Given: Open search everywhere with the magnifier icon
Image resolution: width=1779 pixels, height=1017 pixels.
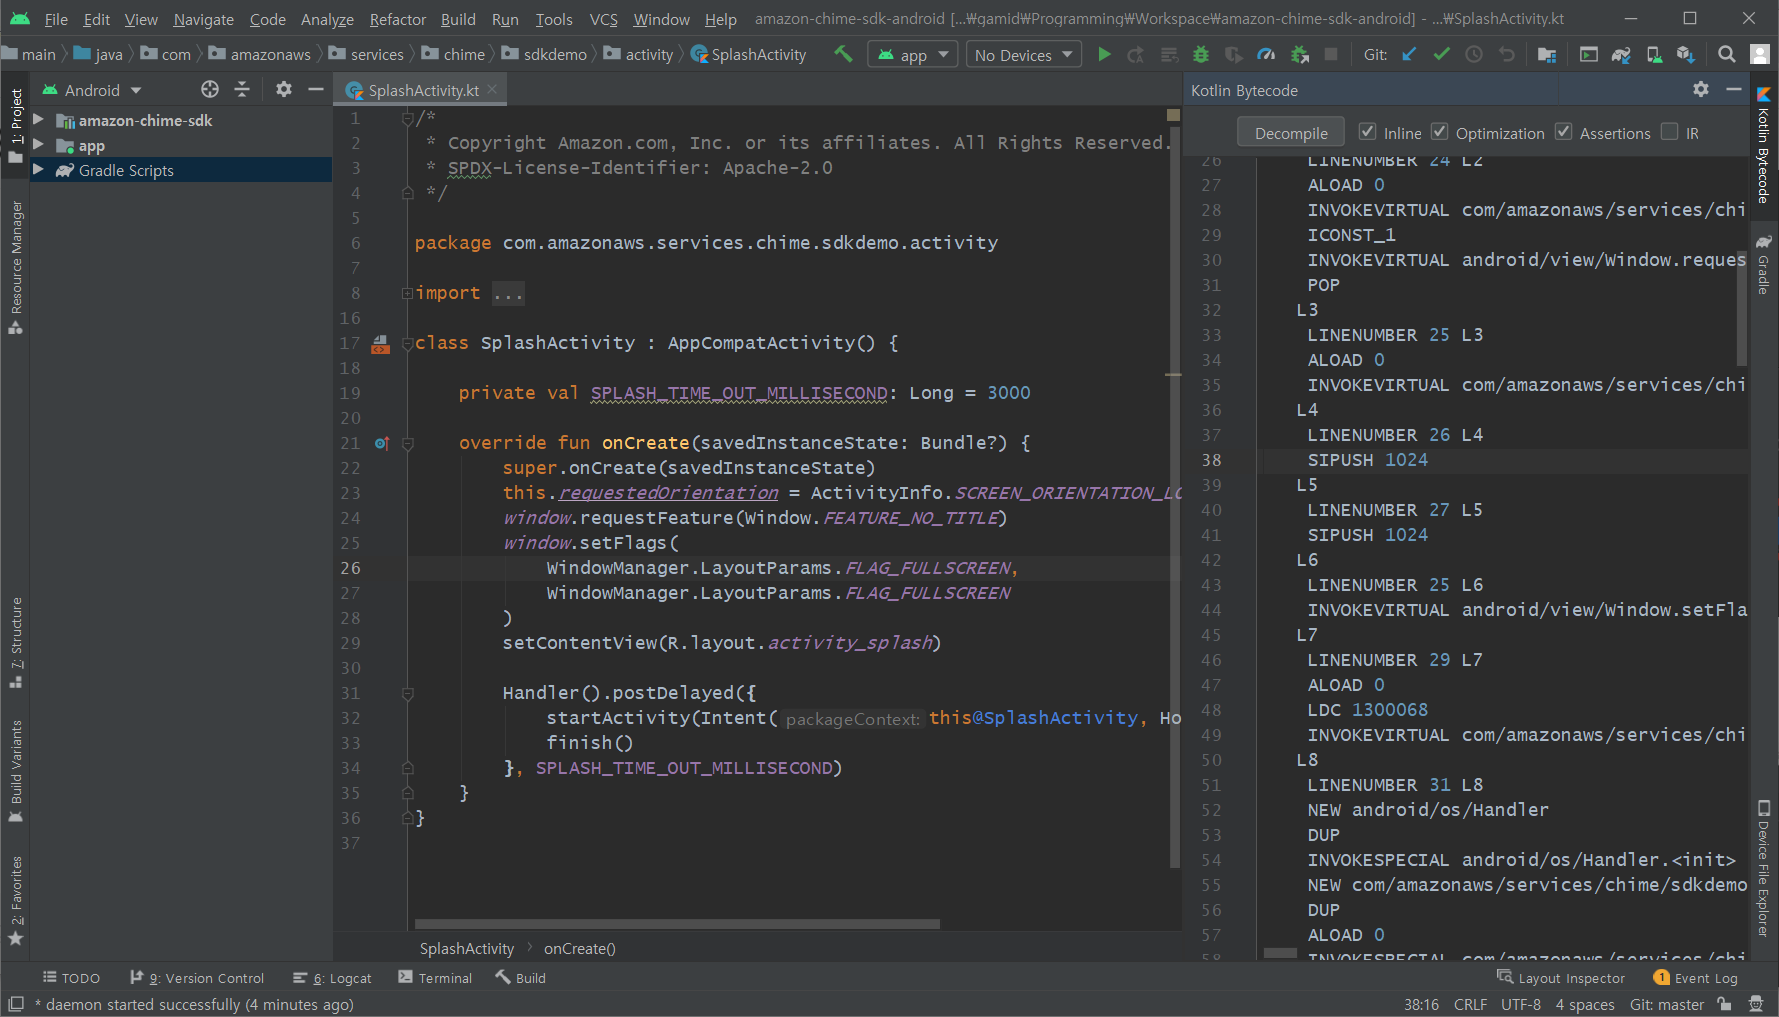Looking at the screenshot, I should 1725,54.
